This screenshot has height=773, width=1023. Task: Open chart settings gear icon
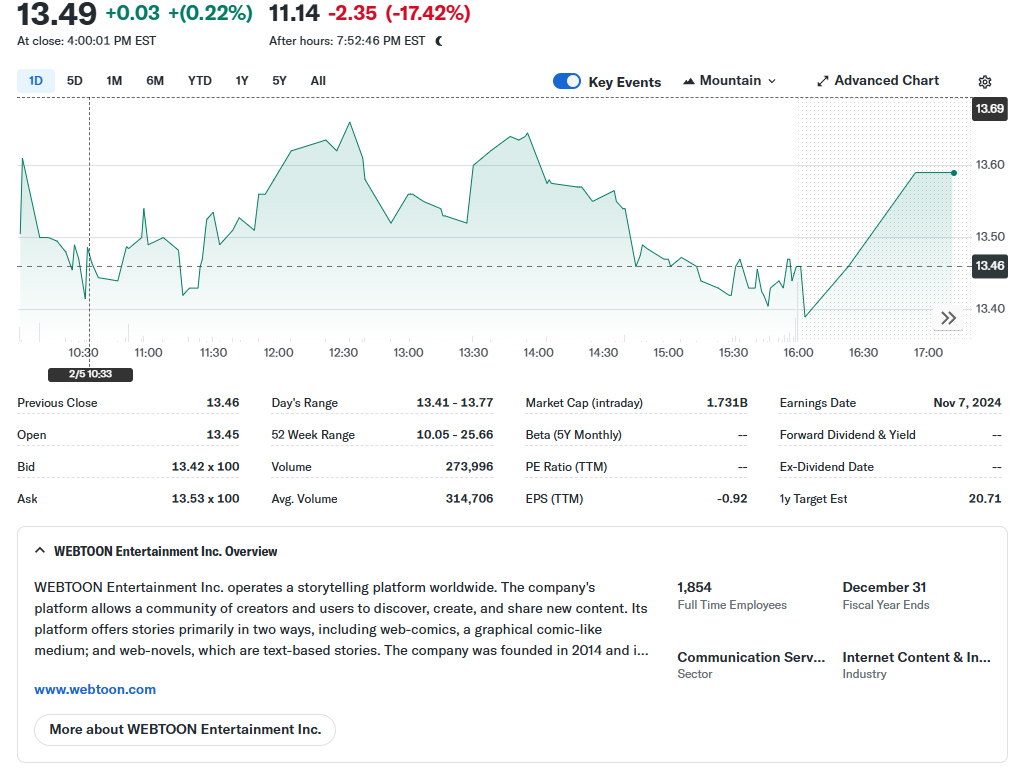(x=985, y=82)
